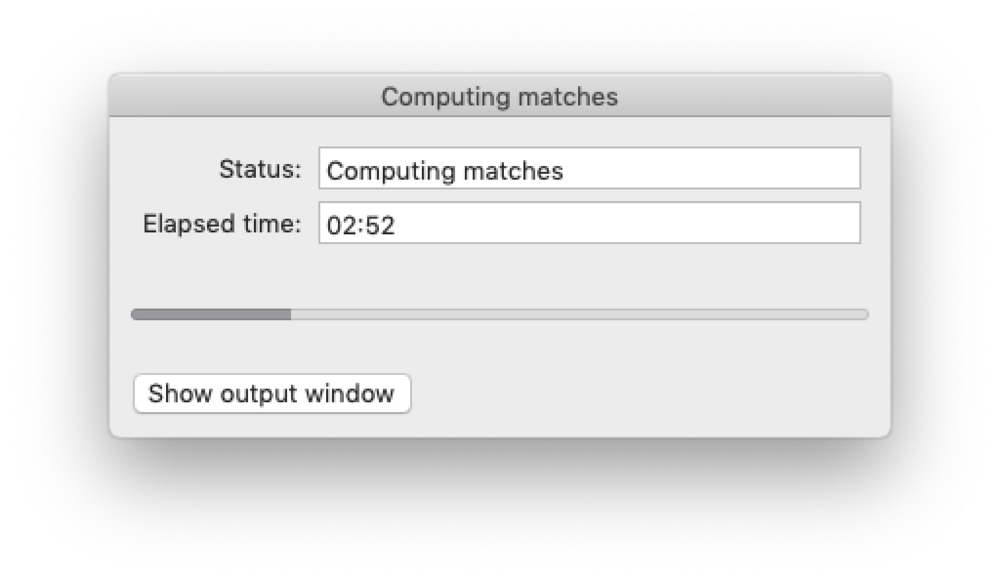
Task: Click the "Status:" label
Action: (260, 169)
